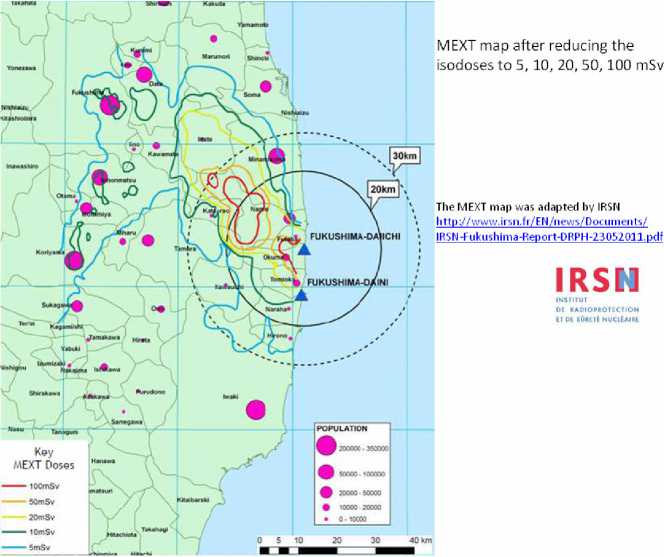
Task: Click the 'Kawamata' town label
Action: [163, 154]
